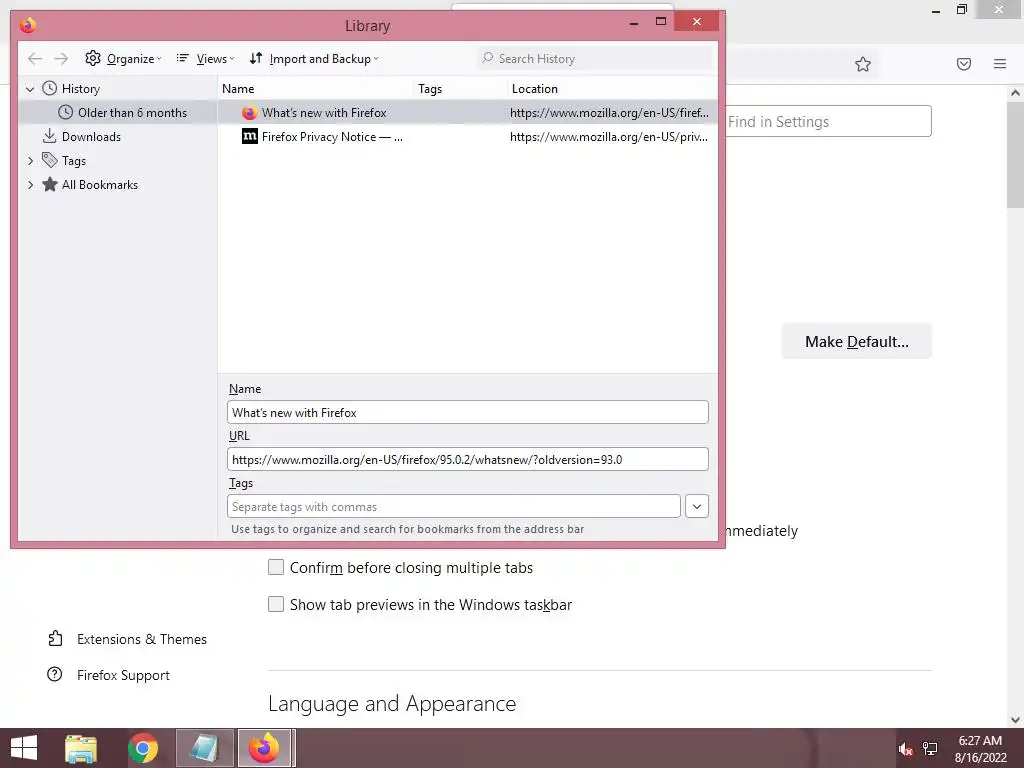
Task: Go forward using Library forward arrow
Action: click(61, 59)
